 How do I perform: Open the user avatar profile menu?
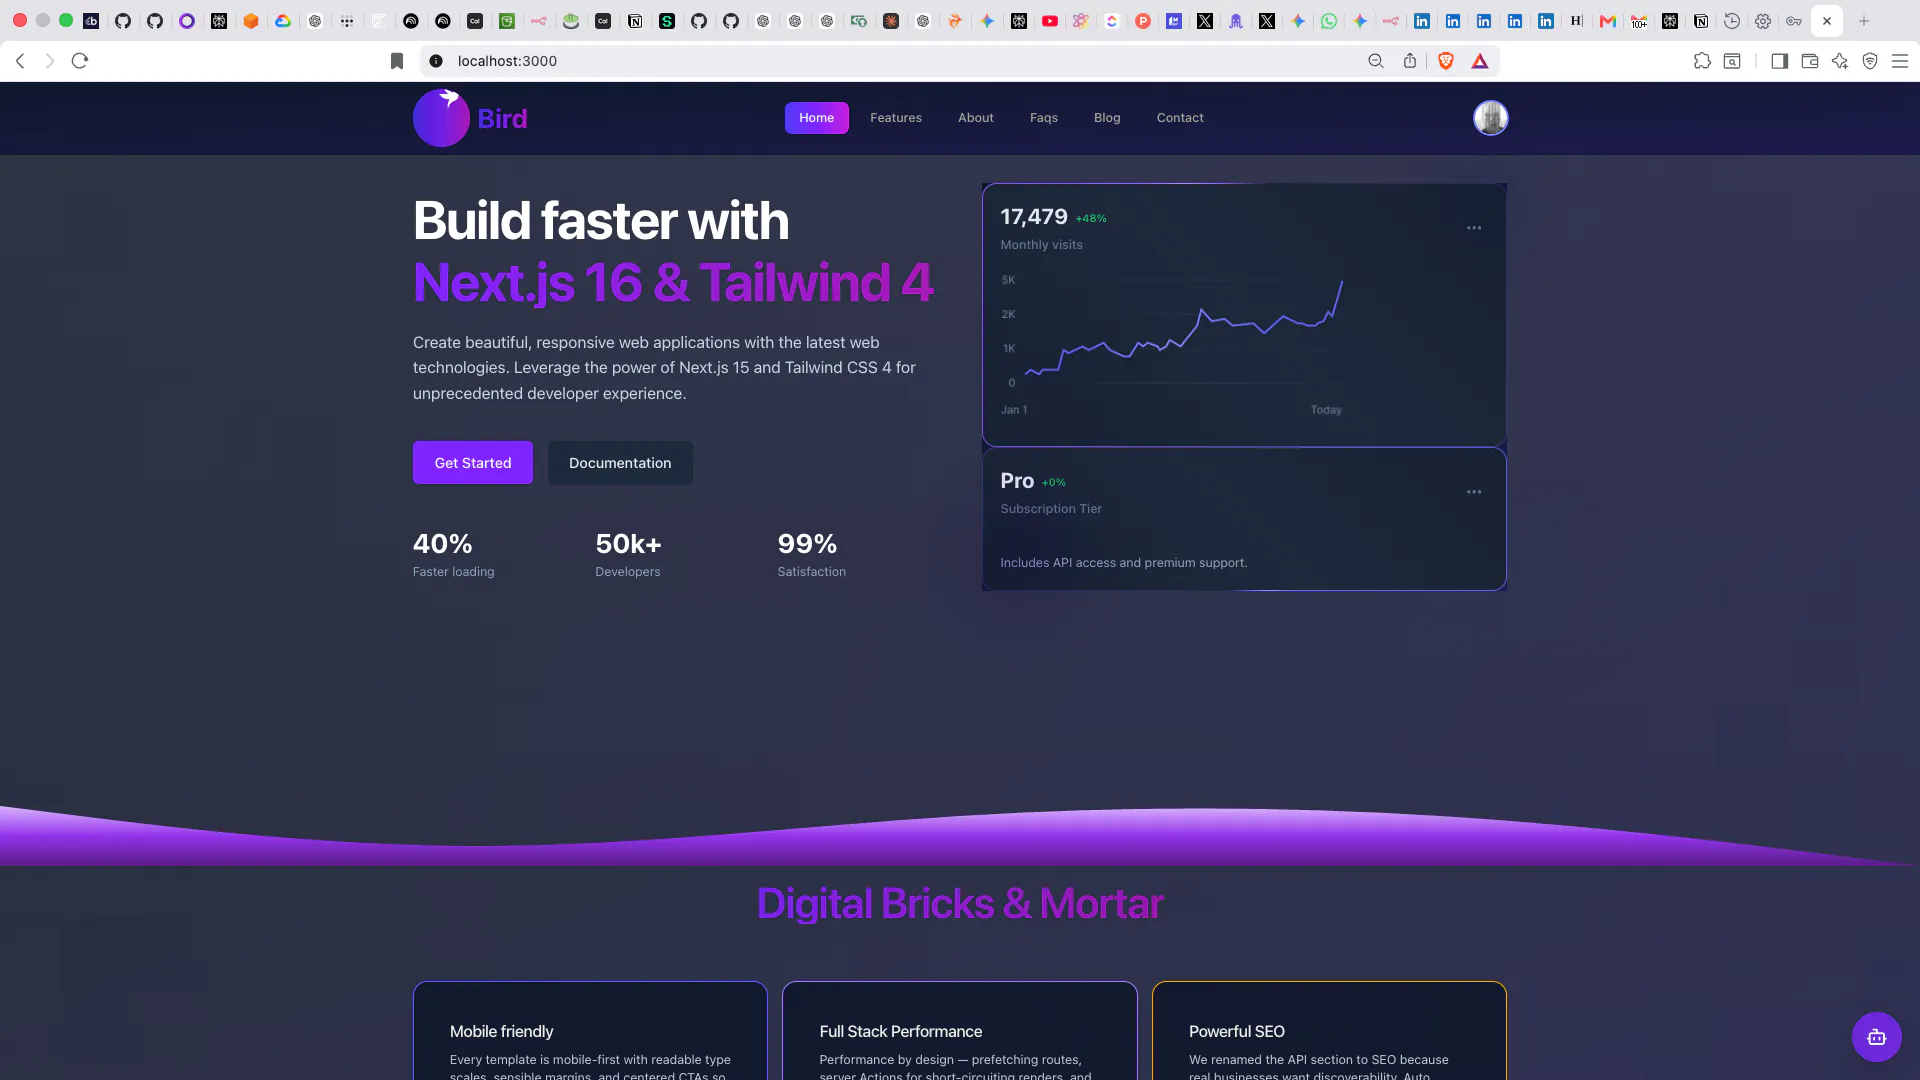pos(1490,118)
